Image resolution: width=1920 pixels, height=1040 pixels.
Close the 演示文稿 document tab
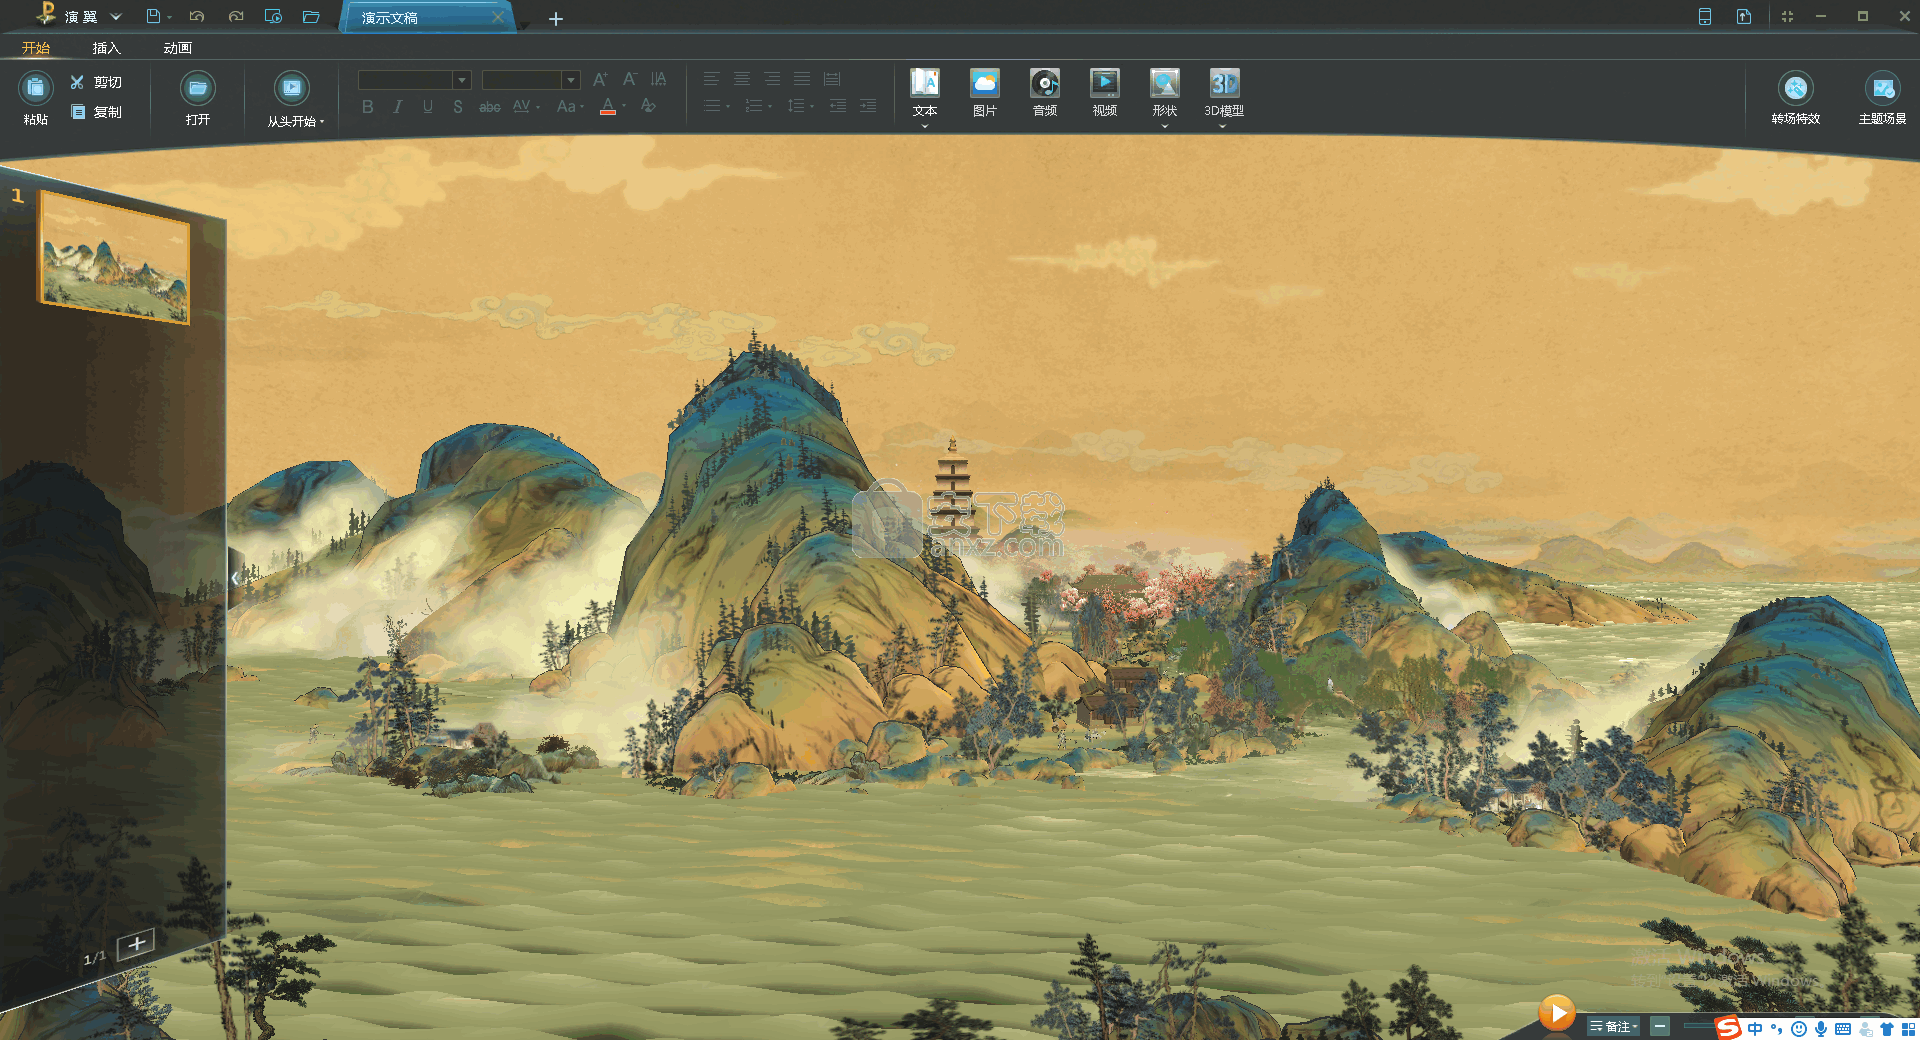(x=497, y=18)
